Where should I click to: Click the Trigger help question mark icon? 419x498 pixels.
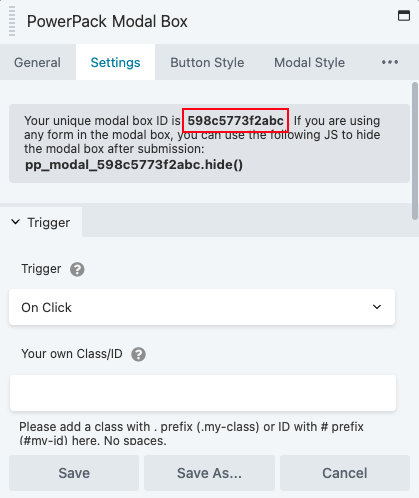pos(77,269)
